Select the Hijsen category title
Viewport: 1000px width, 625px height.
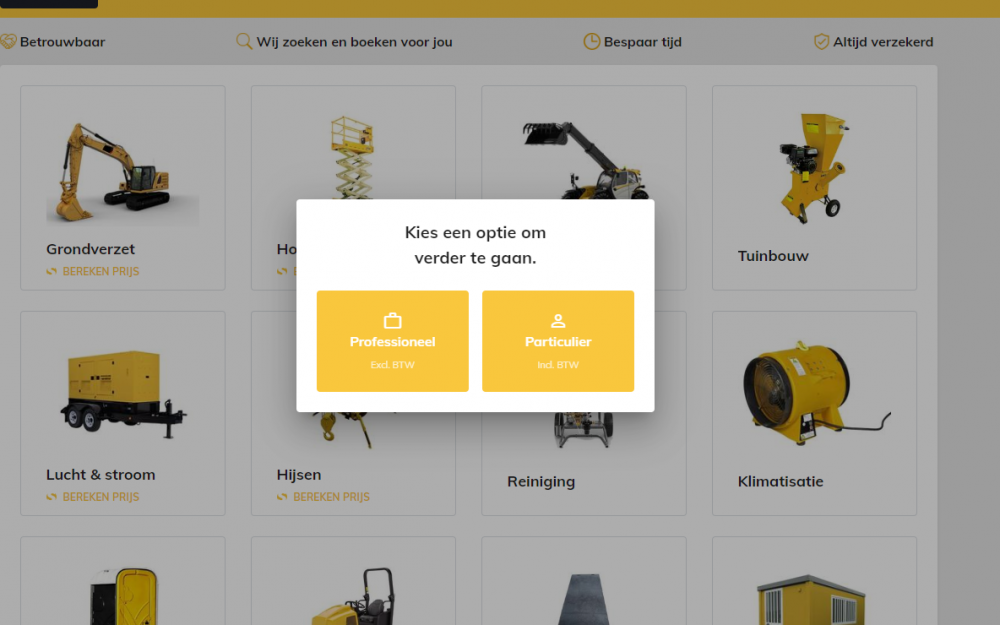(x=299, y=474)
